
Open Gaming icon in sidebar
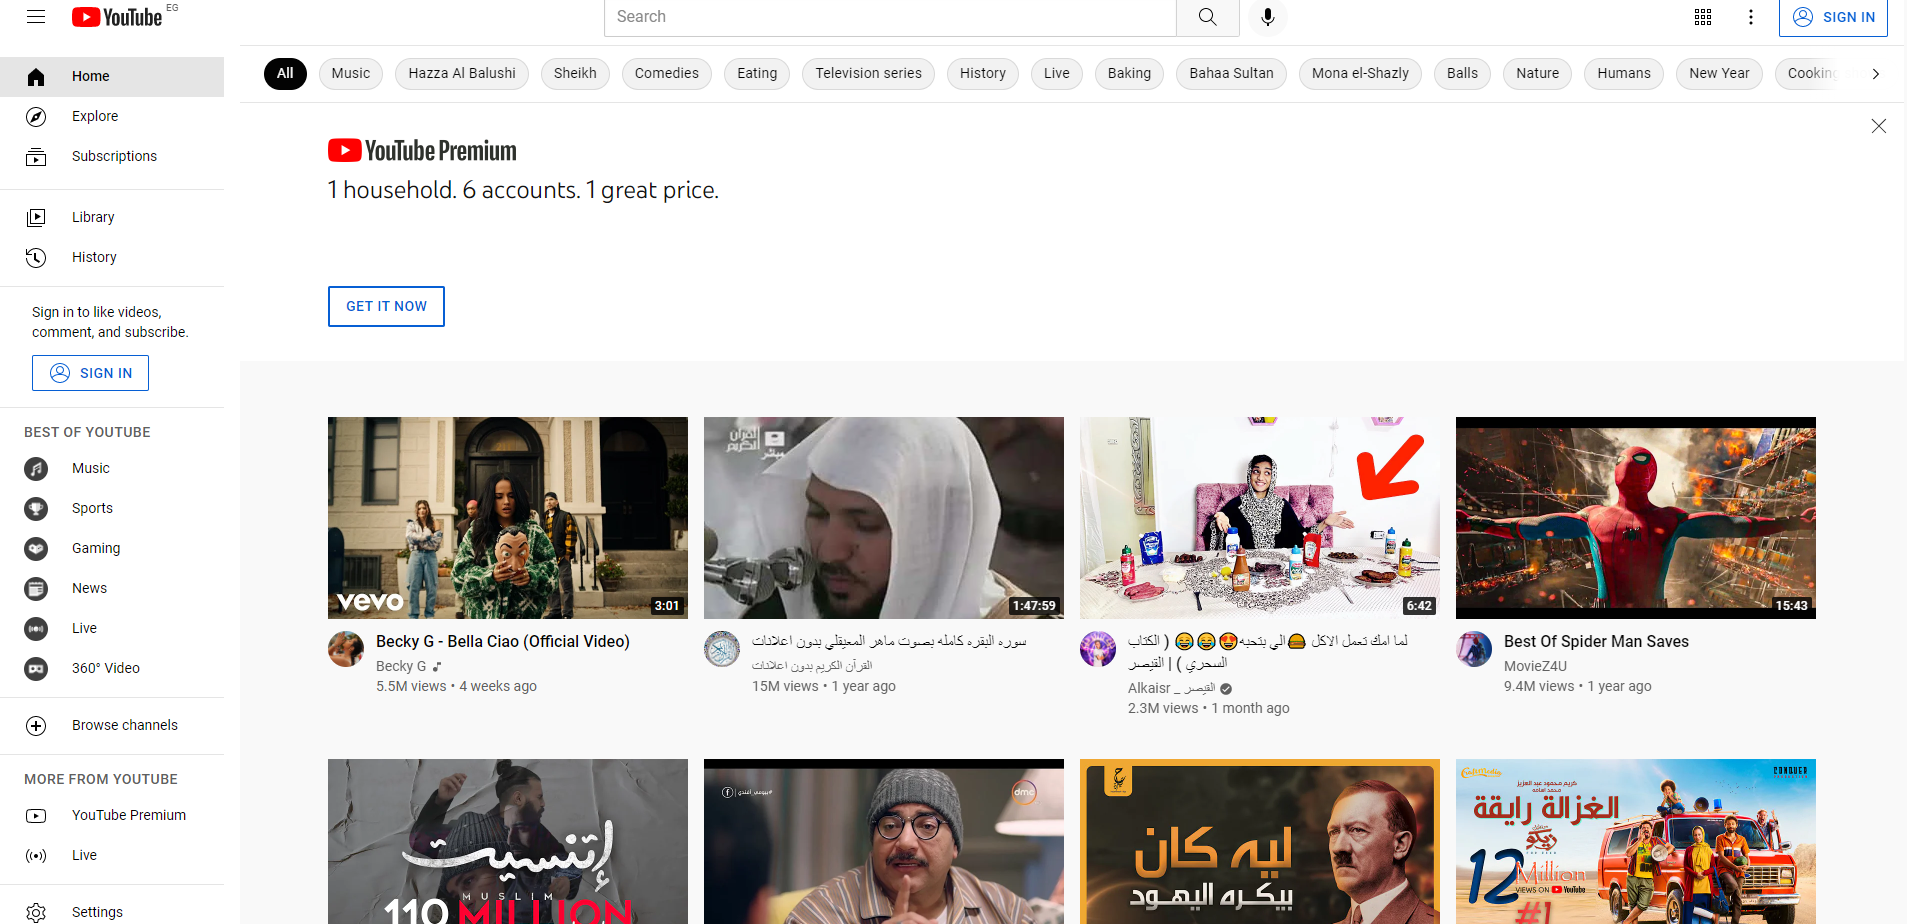click(36, 548)
